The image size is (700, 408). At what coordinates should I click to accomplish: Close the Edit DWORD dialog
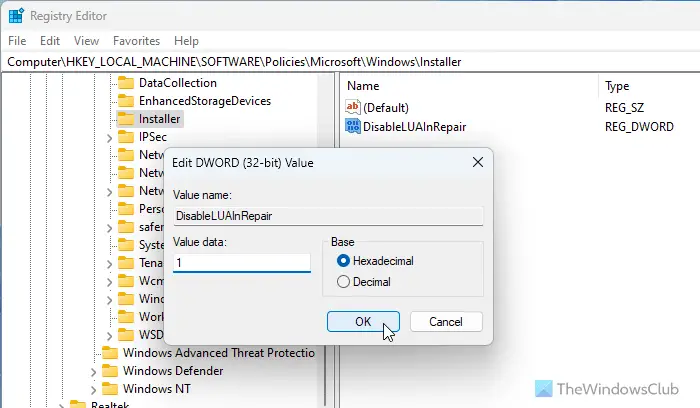[x=478, y=162]
